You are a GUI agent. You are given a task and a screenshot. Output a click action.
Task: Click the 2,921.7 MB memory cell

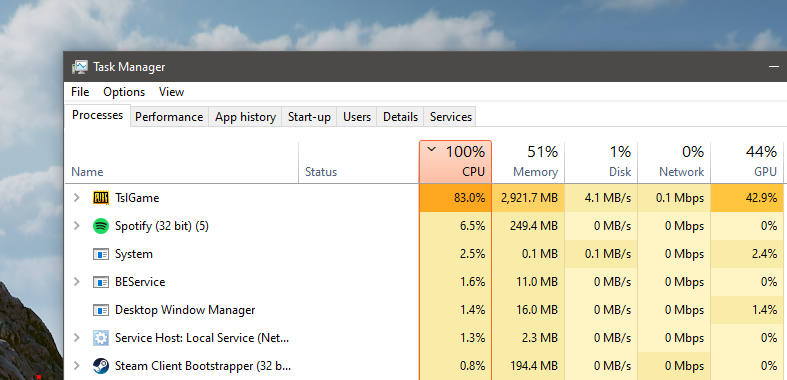coord(528,198)
